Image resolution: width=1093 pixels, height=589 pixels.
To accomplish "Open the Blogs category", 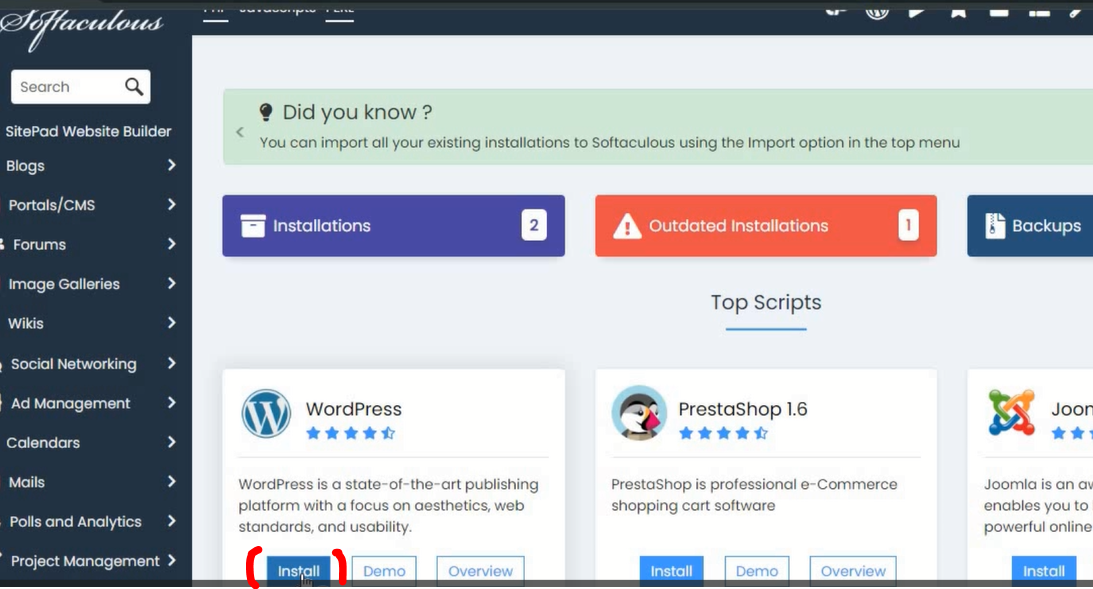I will point(25,166).
